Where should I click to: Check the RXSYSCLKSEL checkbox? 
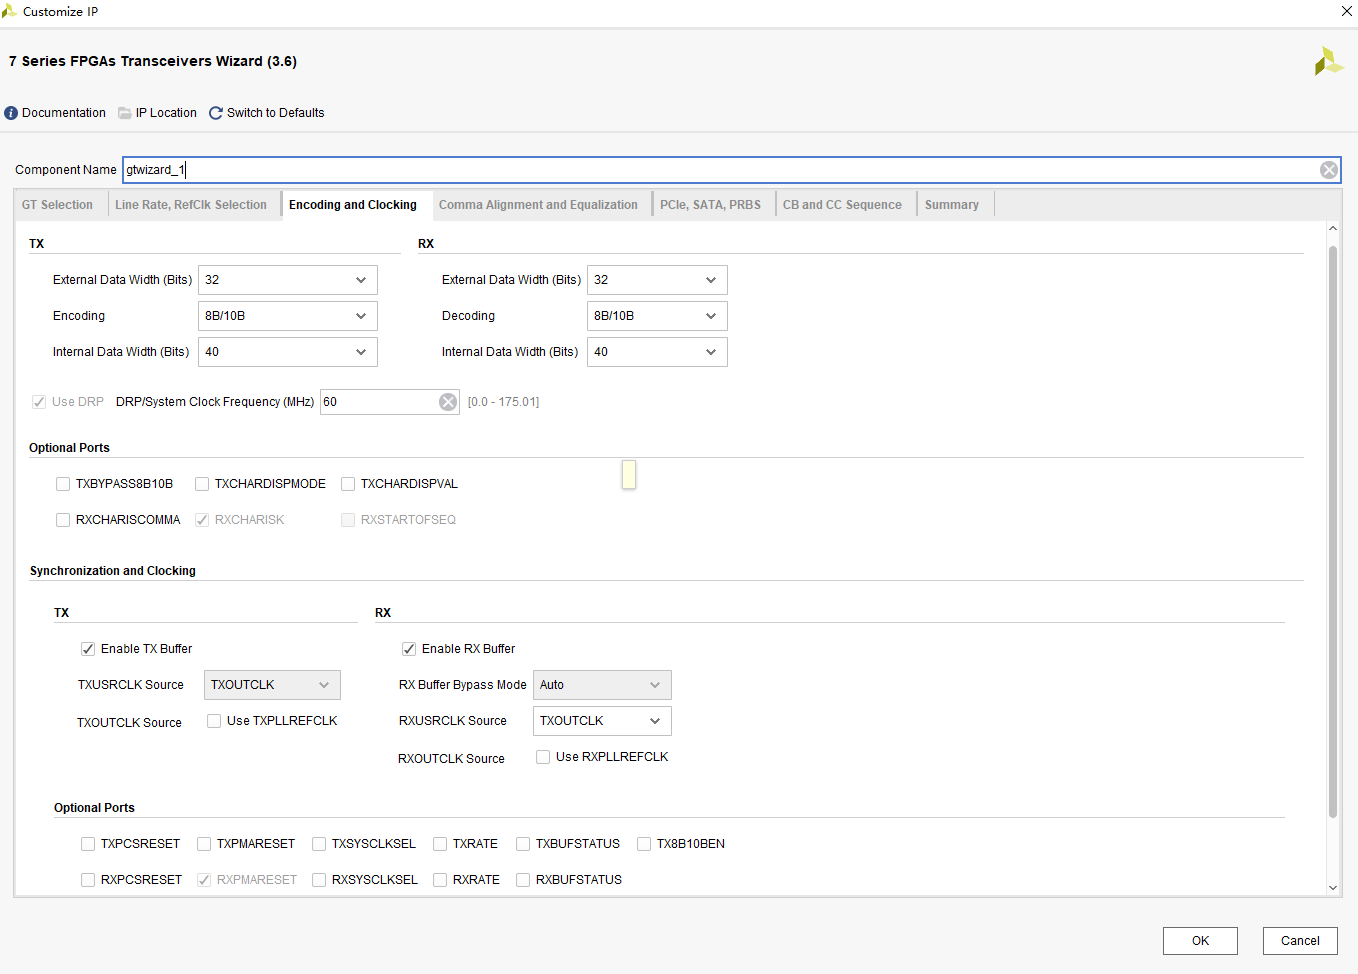click(x=319, y=880)
